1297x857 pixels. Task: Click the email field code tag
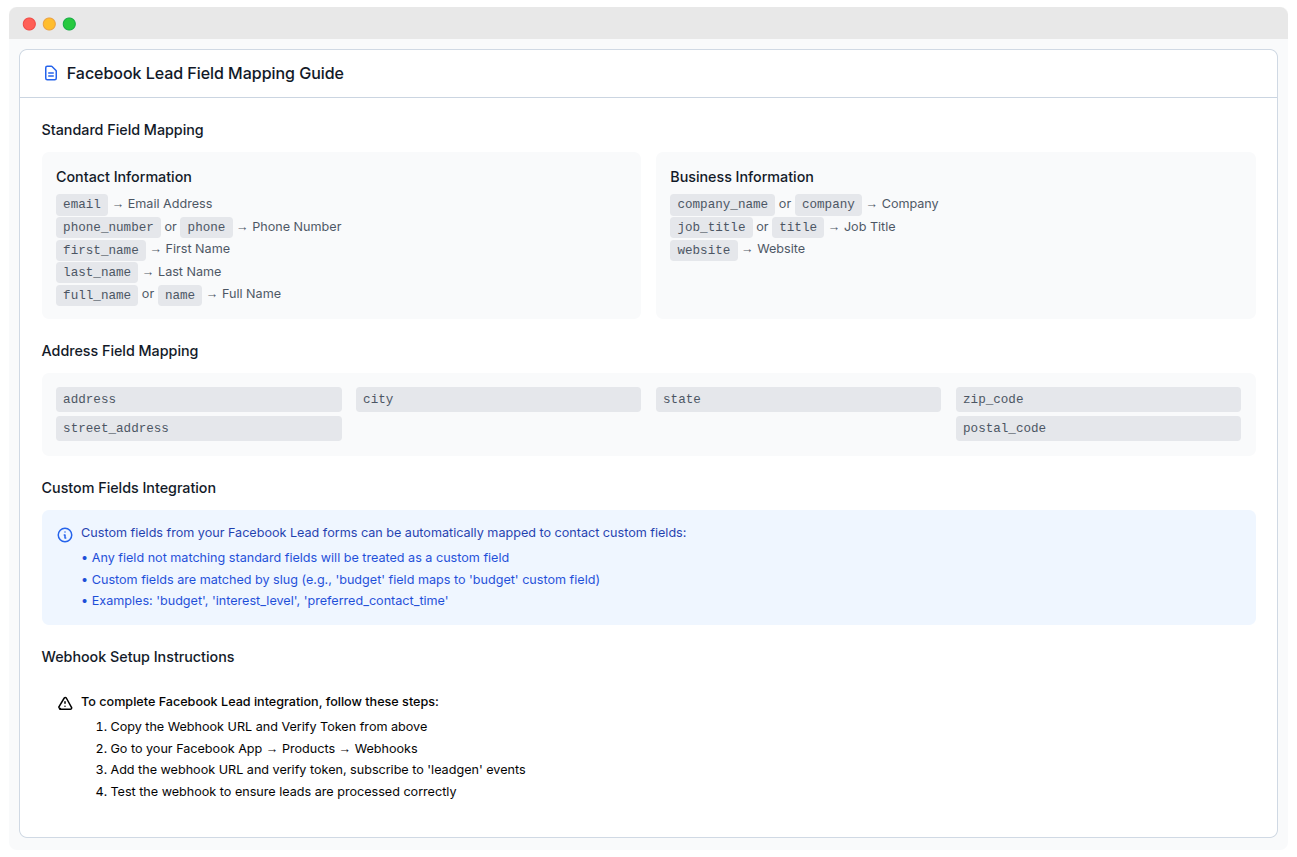tap(82, 204)
